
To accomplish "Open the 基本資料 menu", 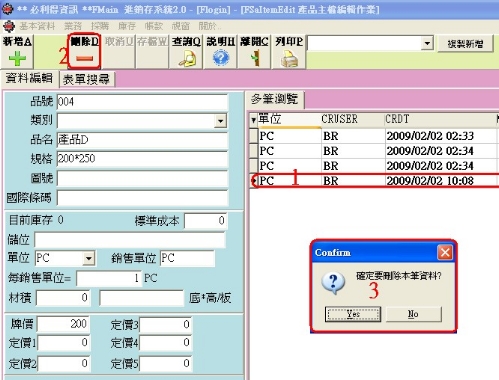I will click(x=37, y=26).
